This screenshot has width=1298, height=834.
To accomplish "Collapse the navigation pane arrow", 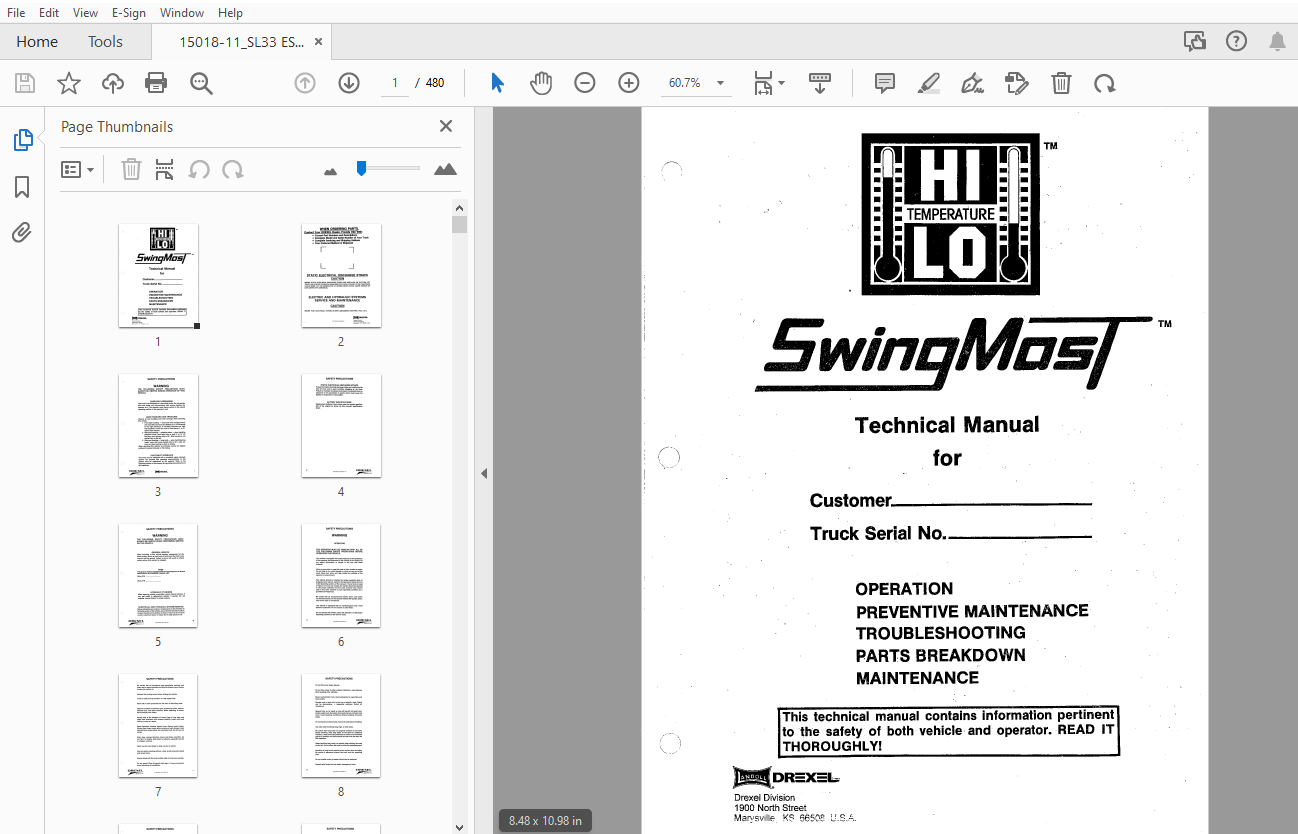I will [484, 473].
